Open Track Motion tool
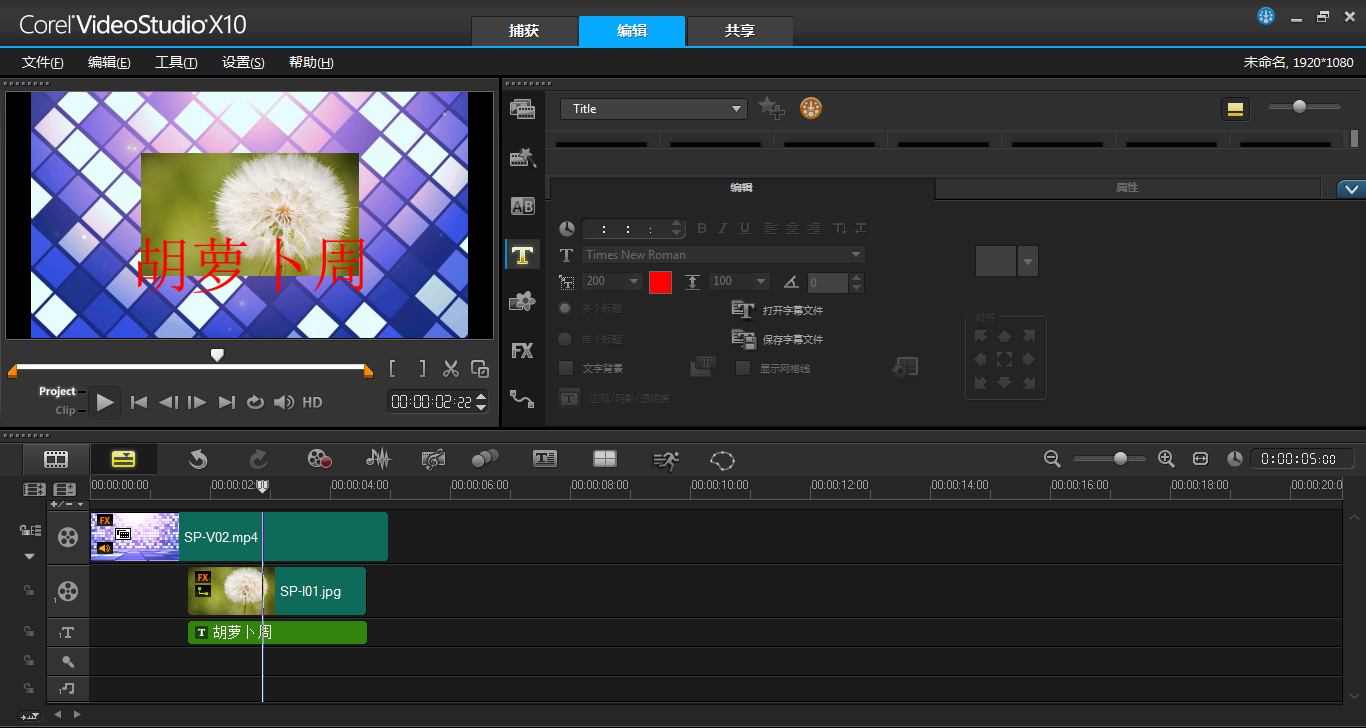1366x728 pixels. (485, 459)
